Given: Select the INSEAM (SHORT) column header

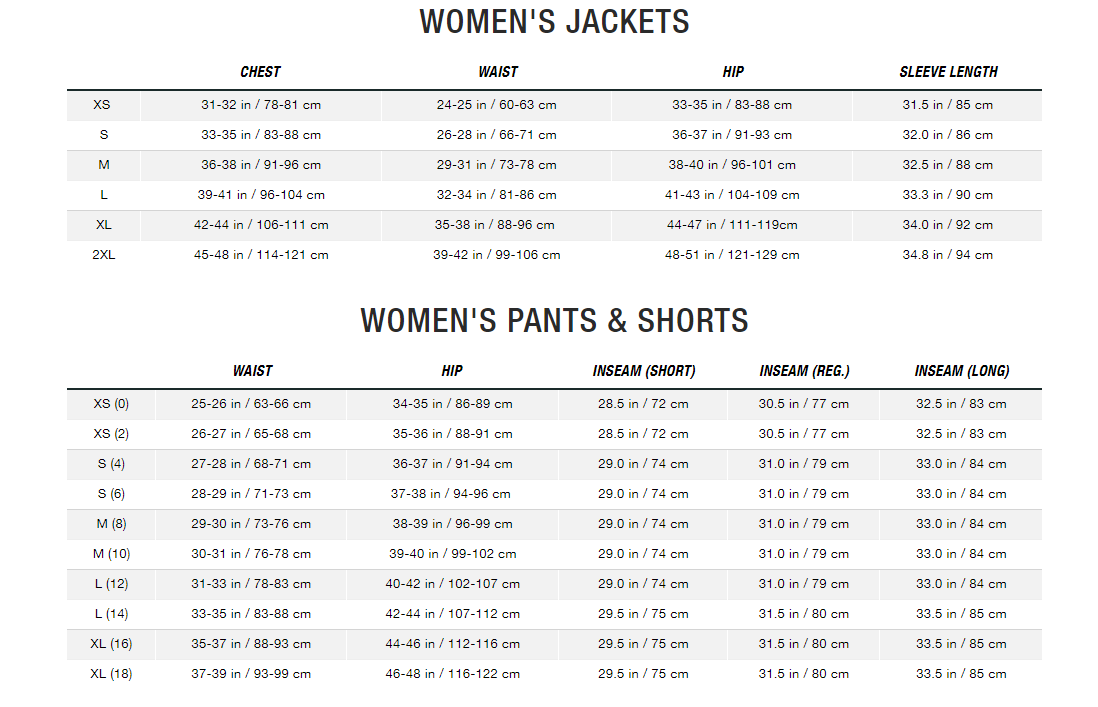Looking at the screenshot, I should pyautogui.click(x=644, y=371).
